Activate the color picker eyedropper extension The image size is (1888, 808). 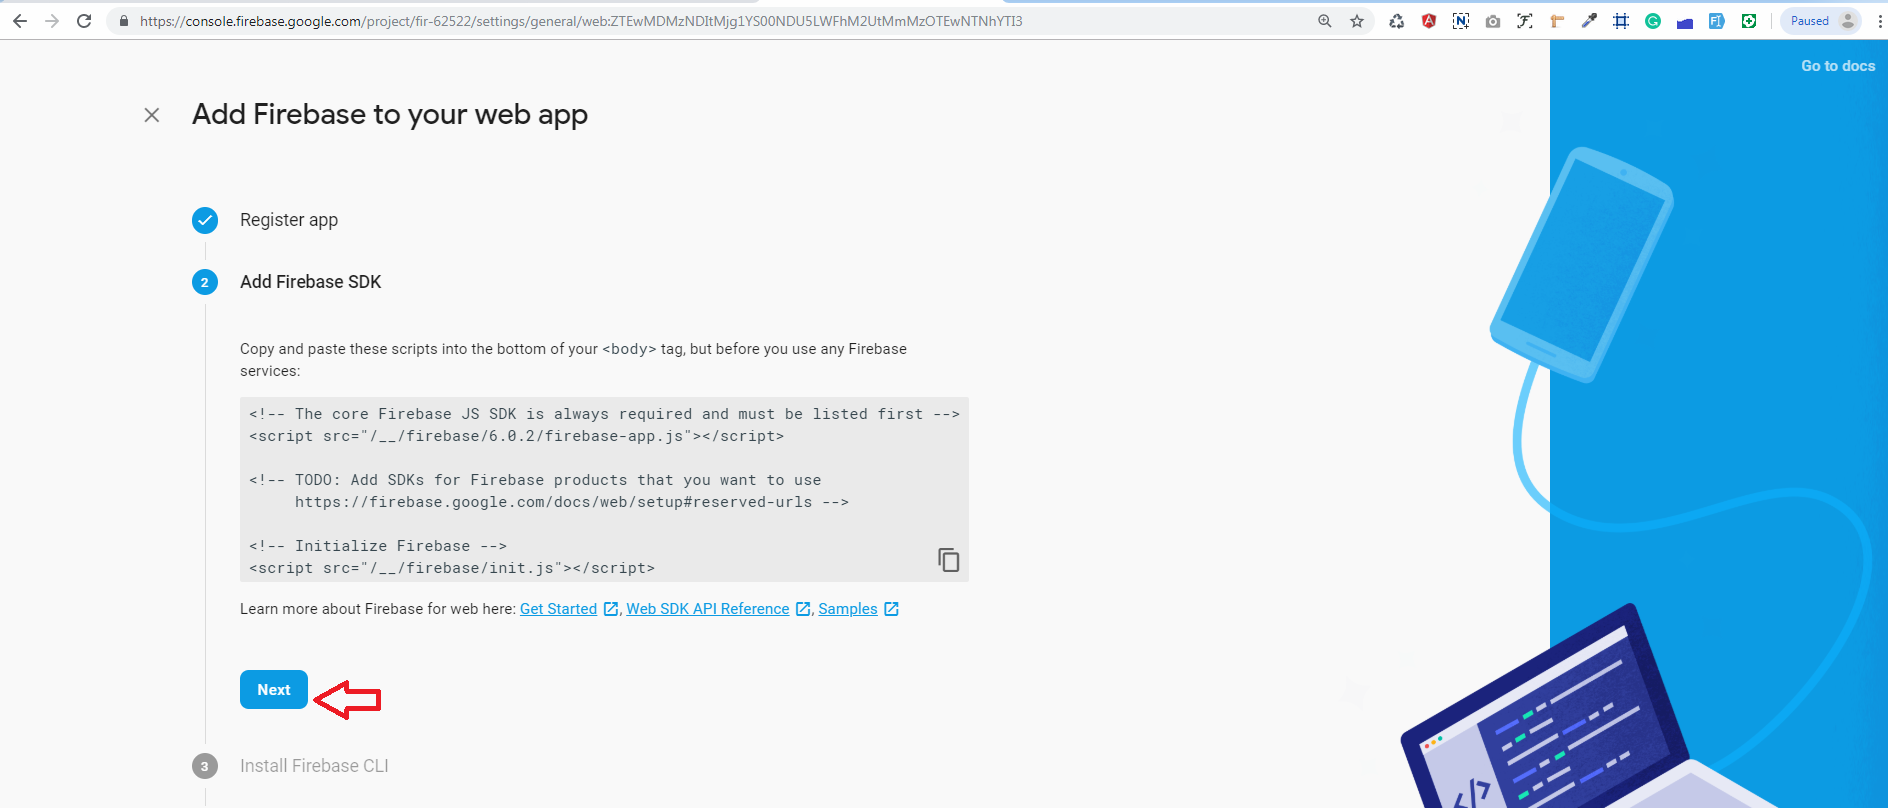click(1589, 21)
